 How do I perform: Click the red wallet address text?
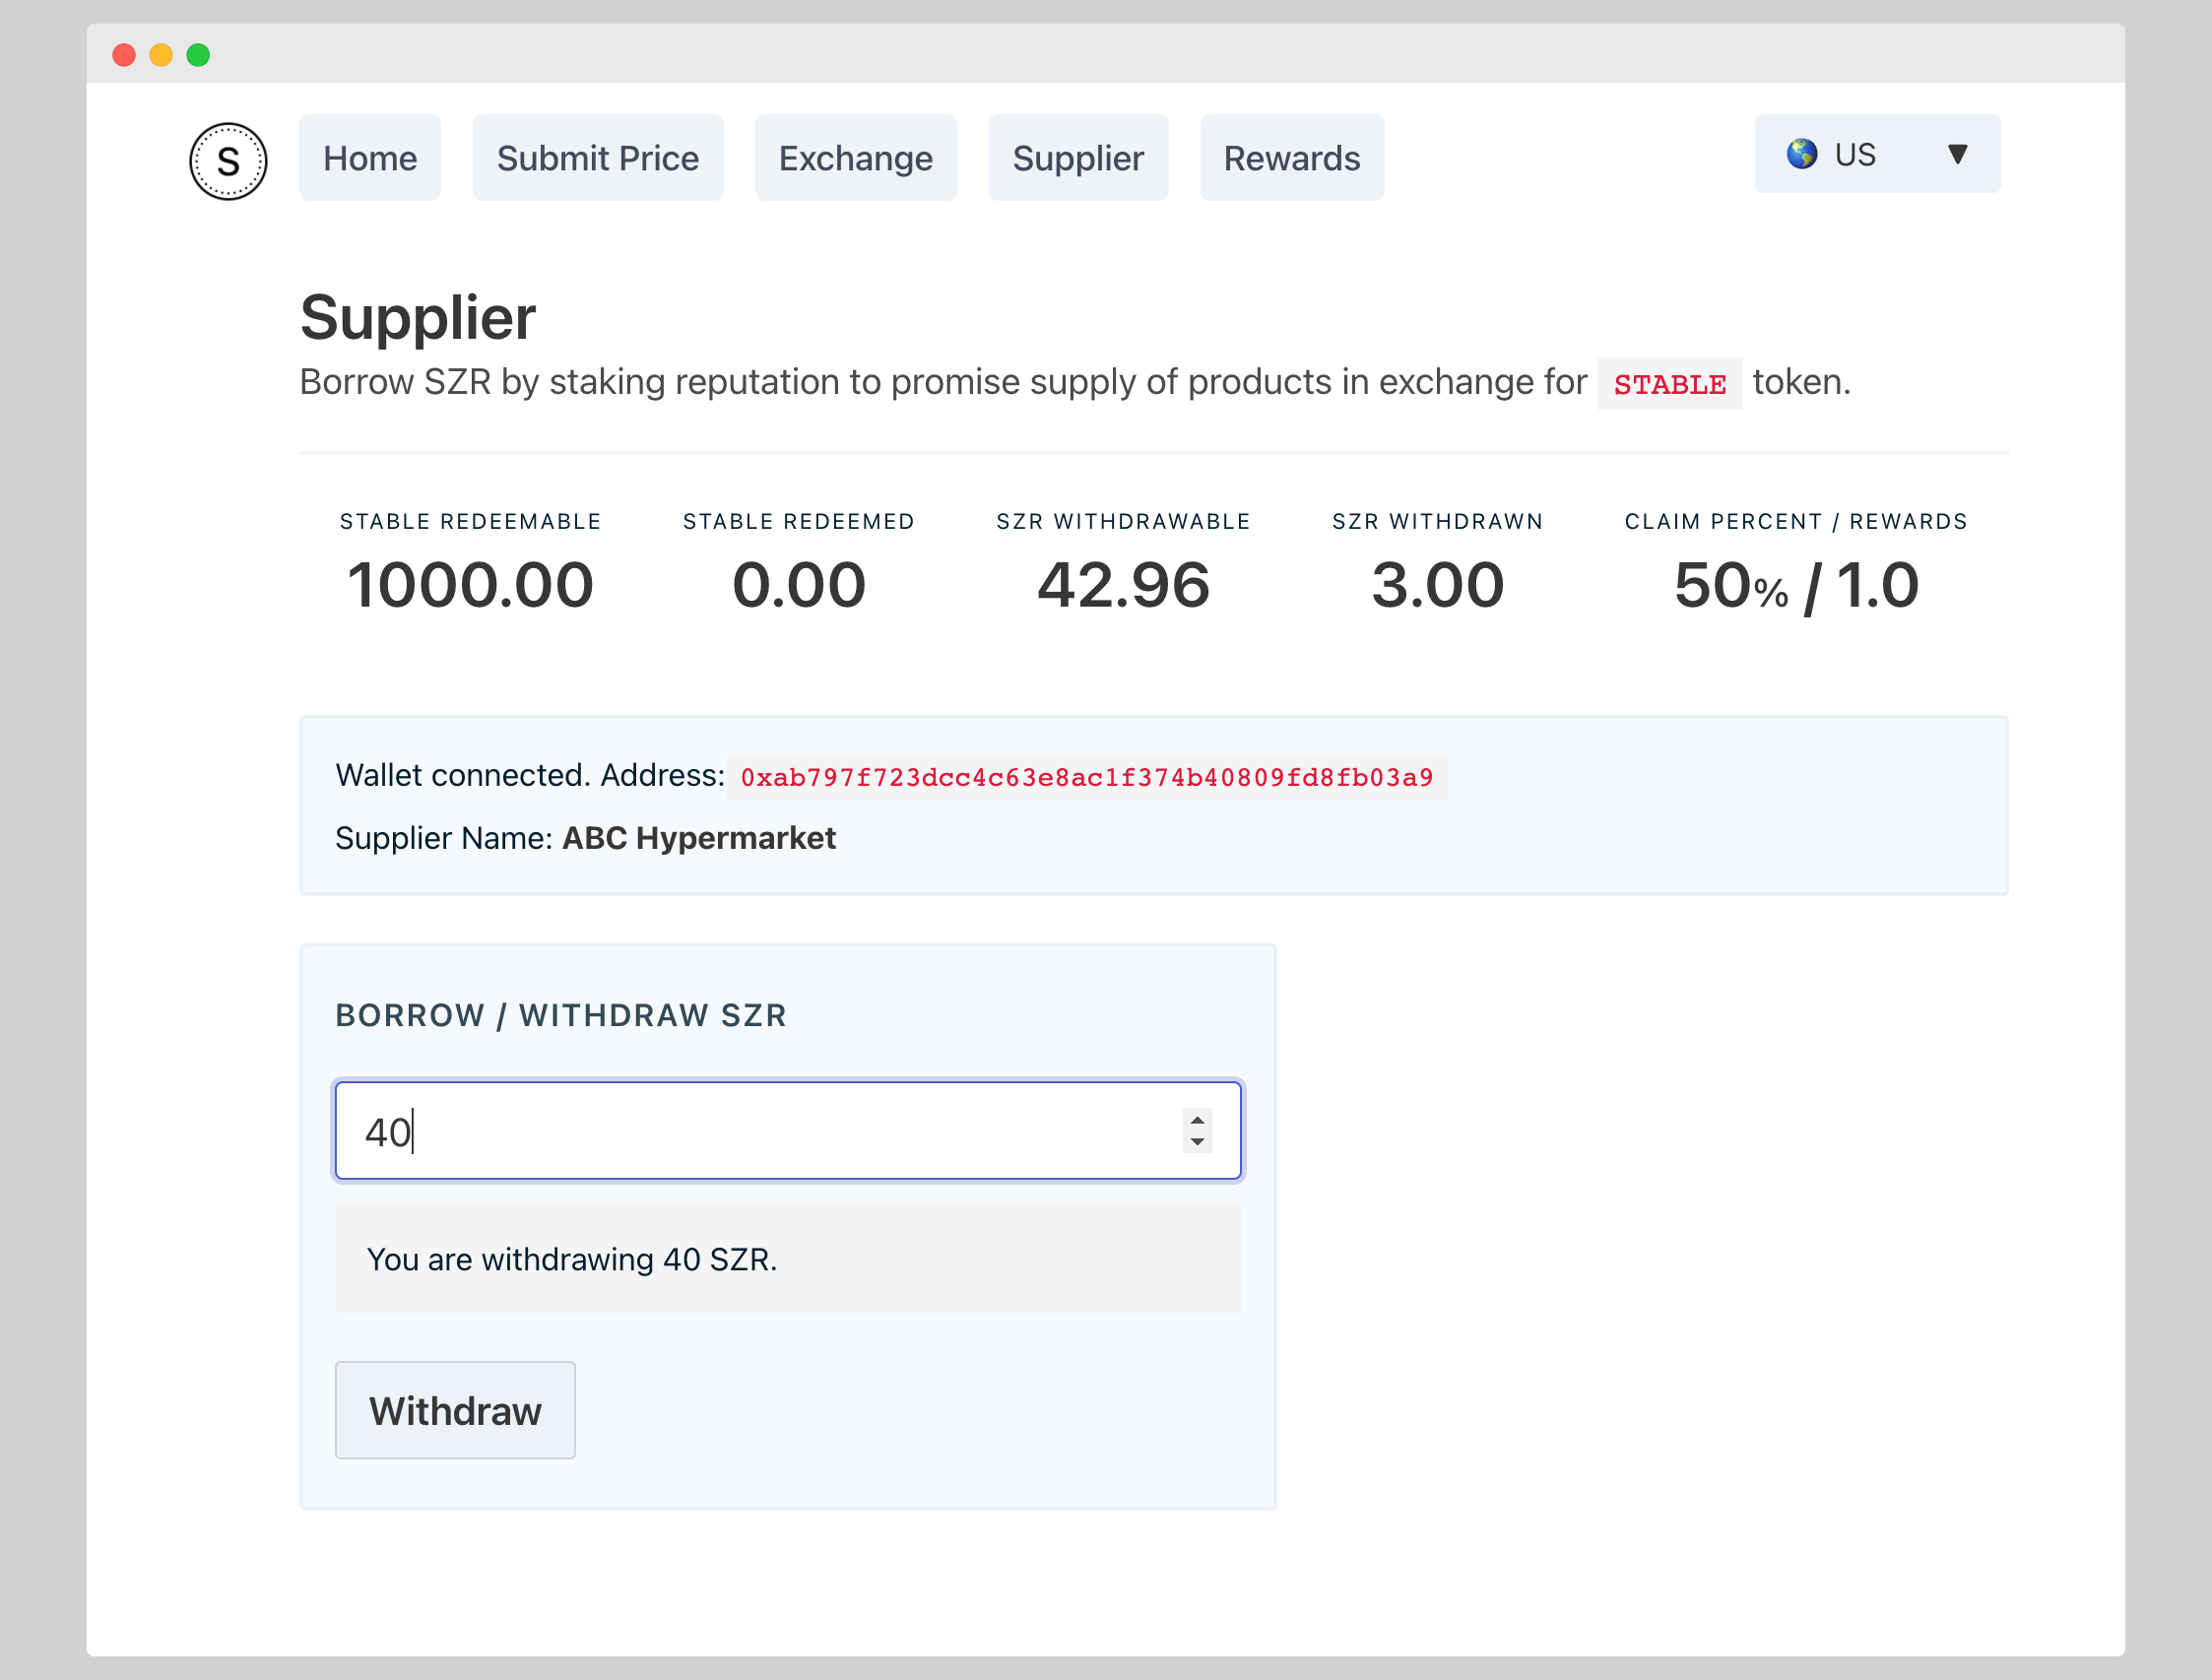[1086, 777]
